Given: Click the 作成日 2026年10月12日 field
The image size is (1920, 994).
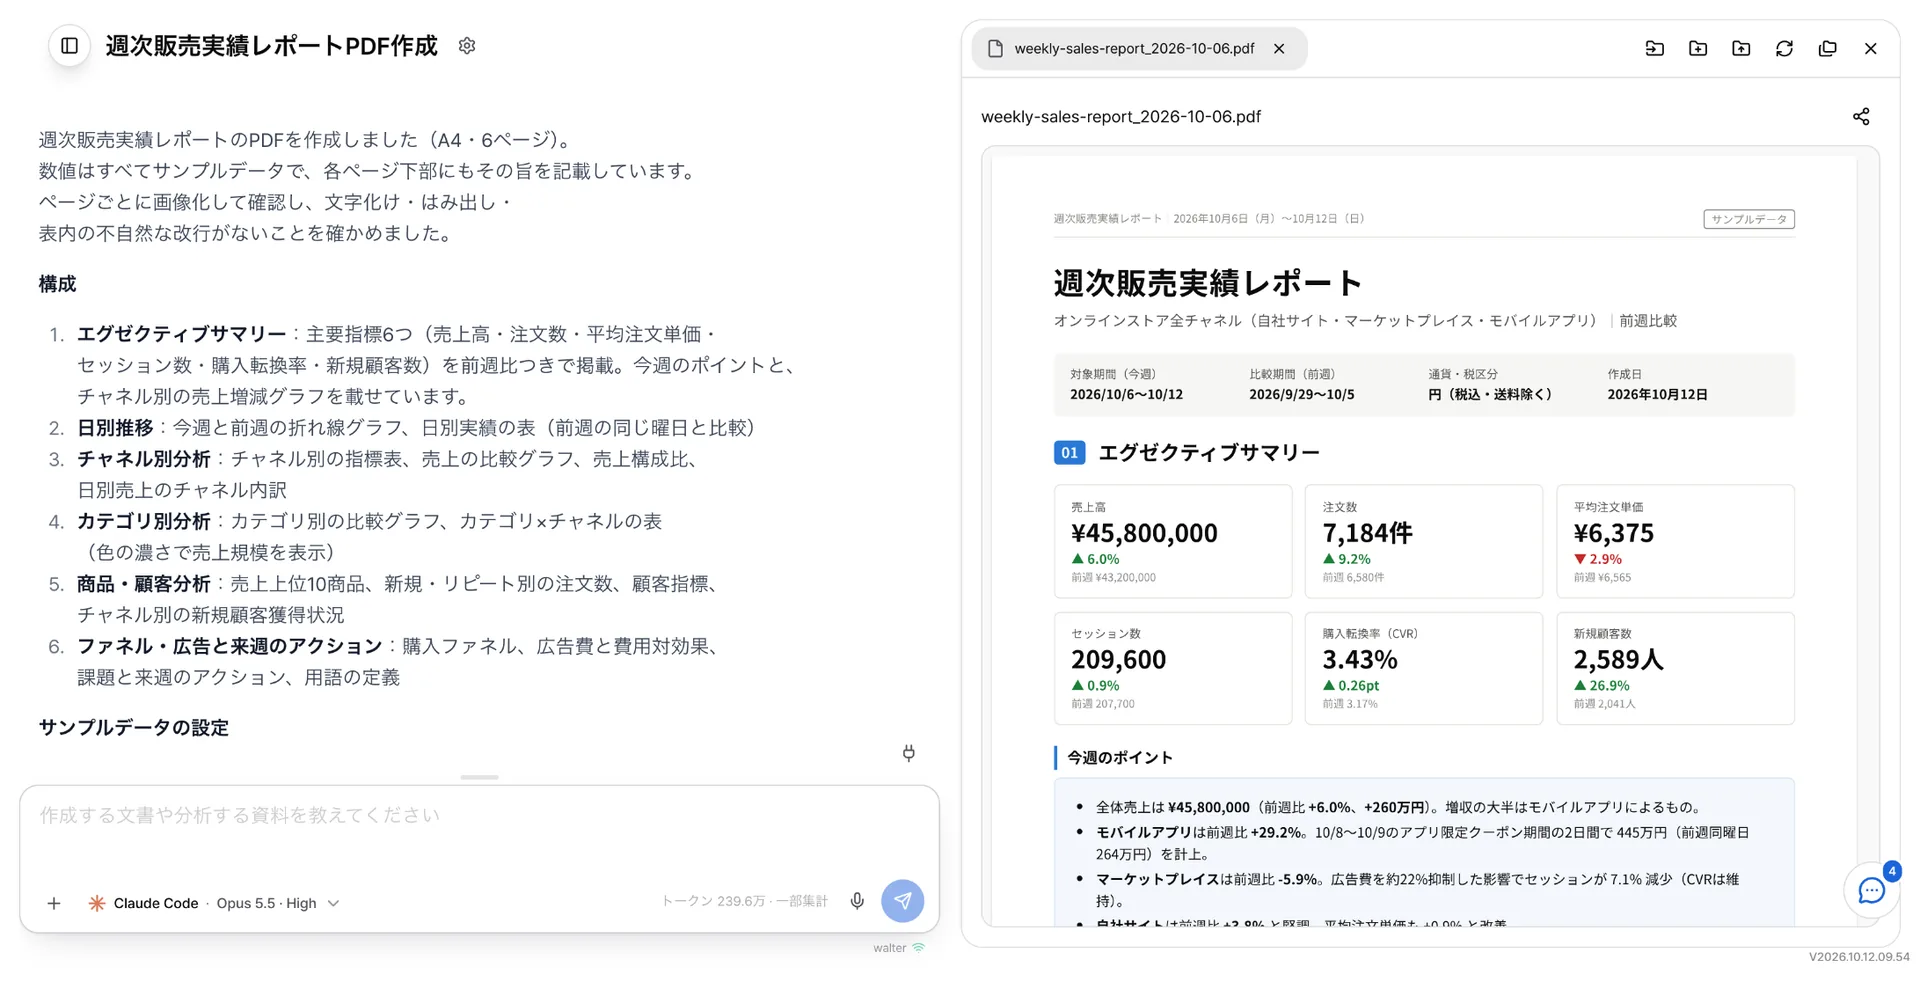Looking at the screenshot, I should click(1657, 384).
